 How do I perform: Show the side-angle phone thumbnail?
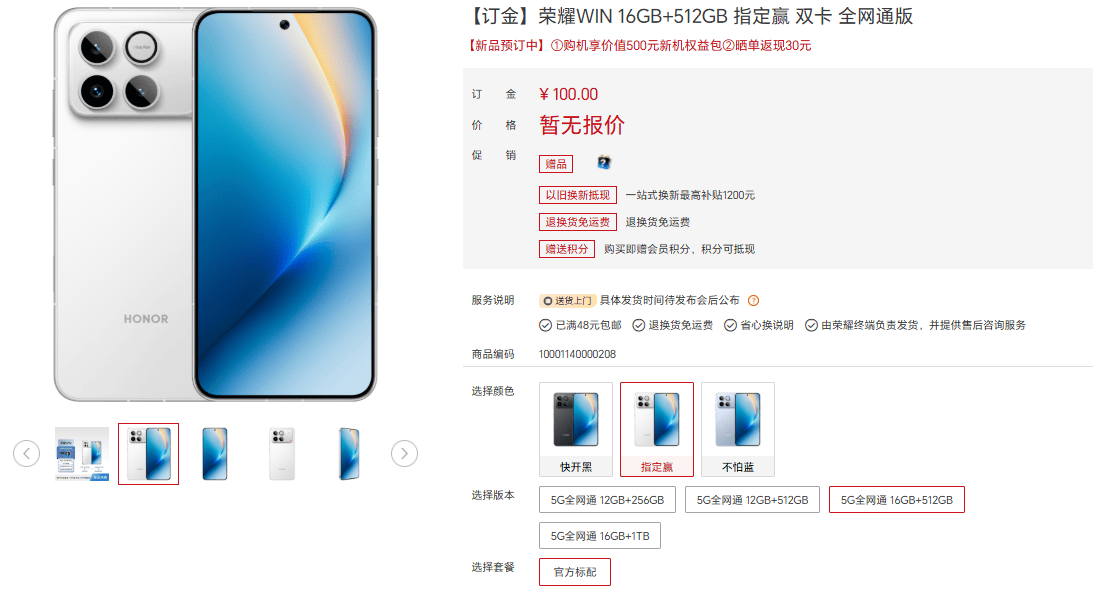click(349, 454)
